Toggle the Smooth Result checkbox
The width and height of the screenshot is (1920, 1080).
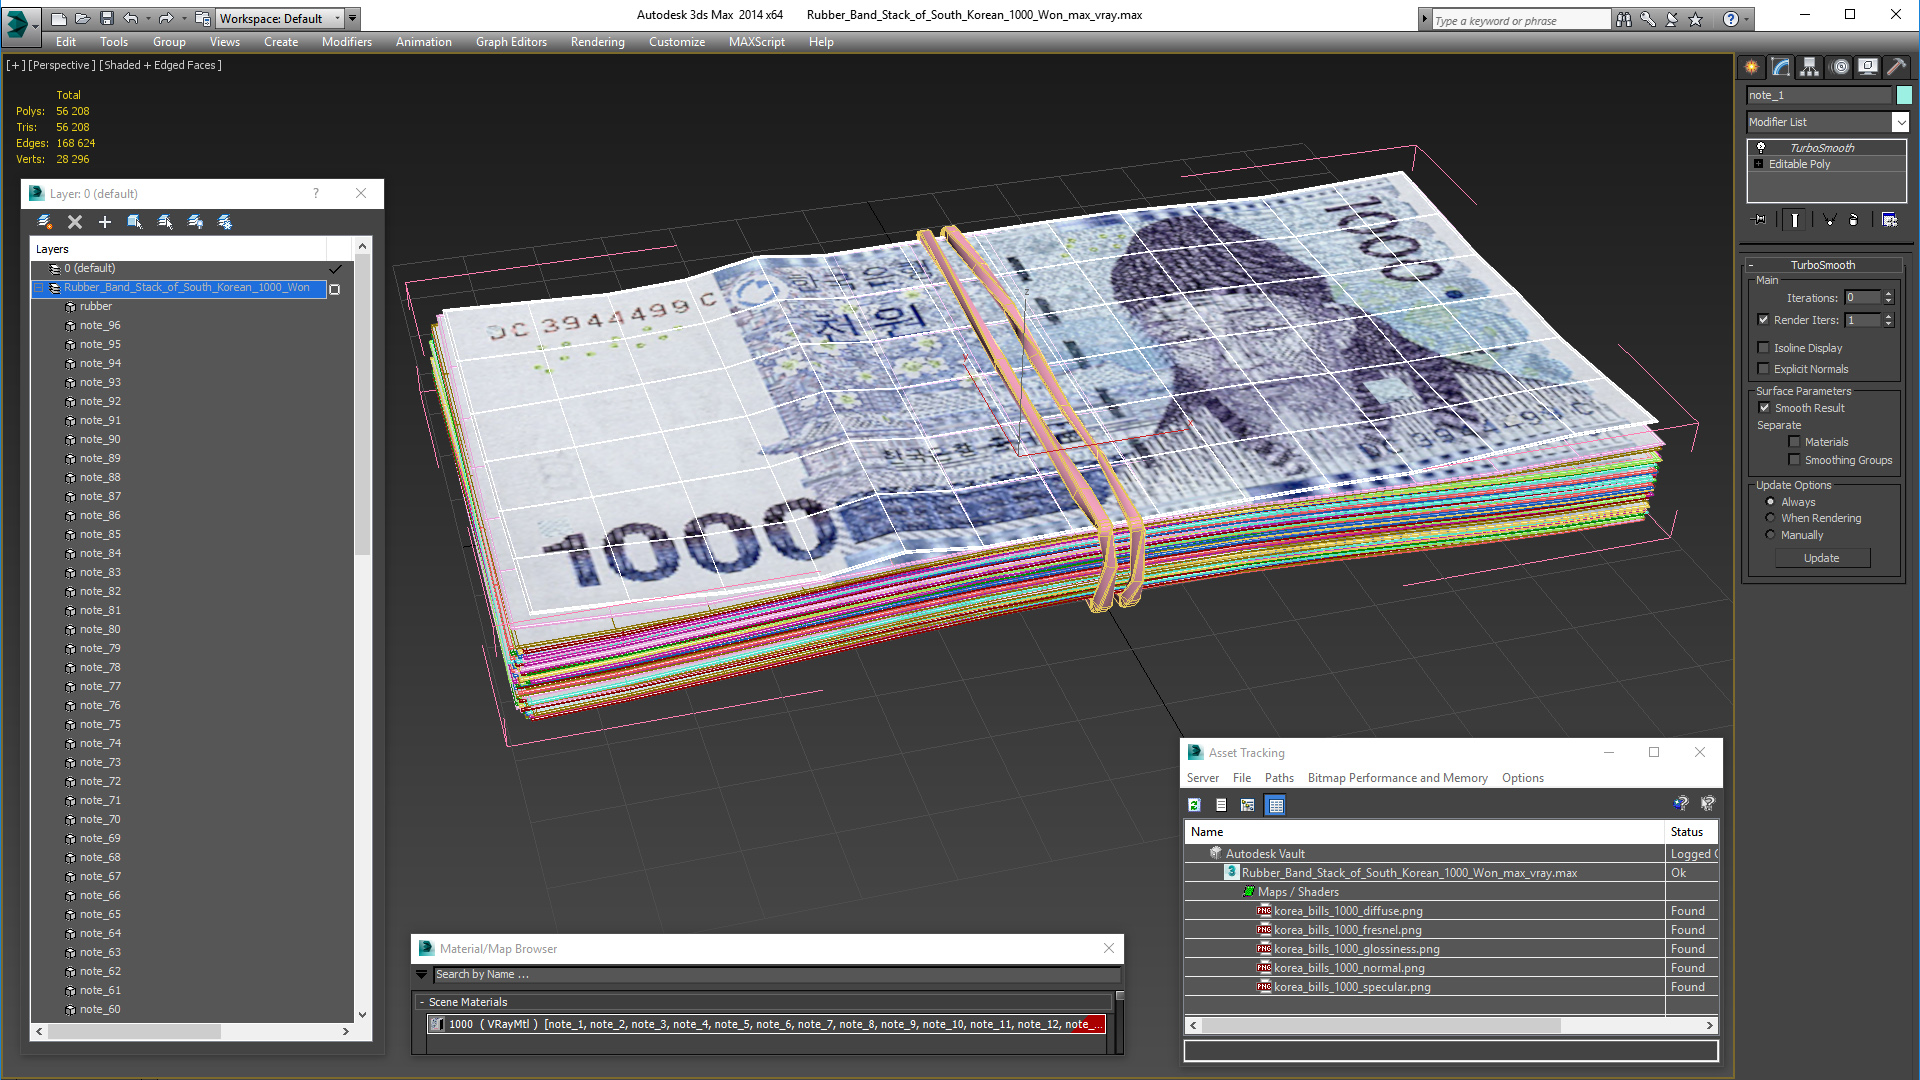1765,408
